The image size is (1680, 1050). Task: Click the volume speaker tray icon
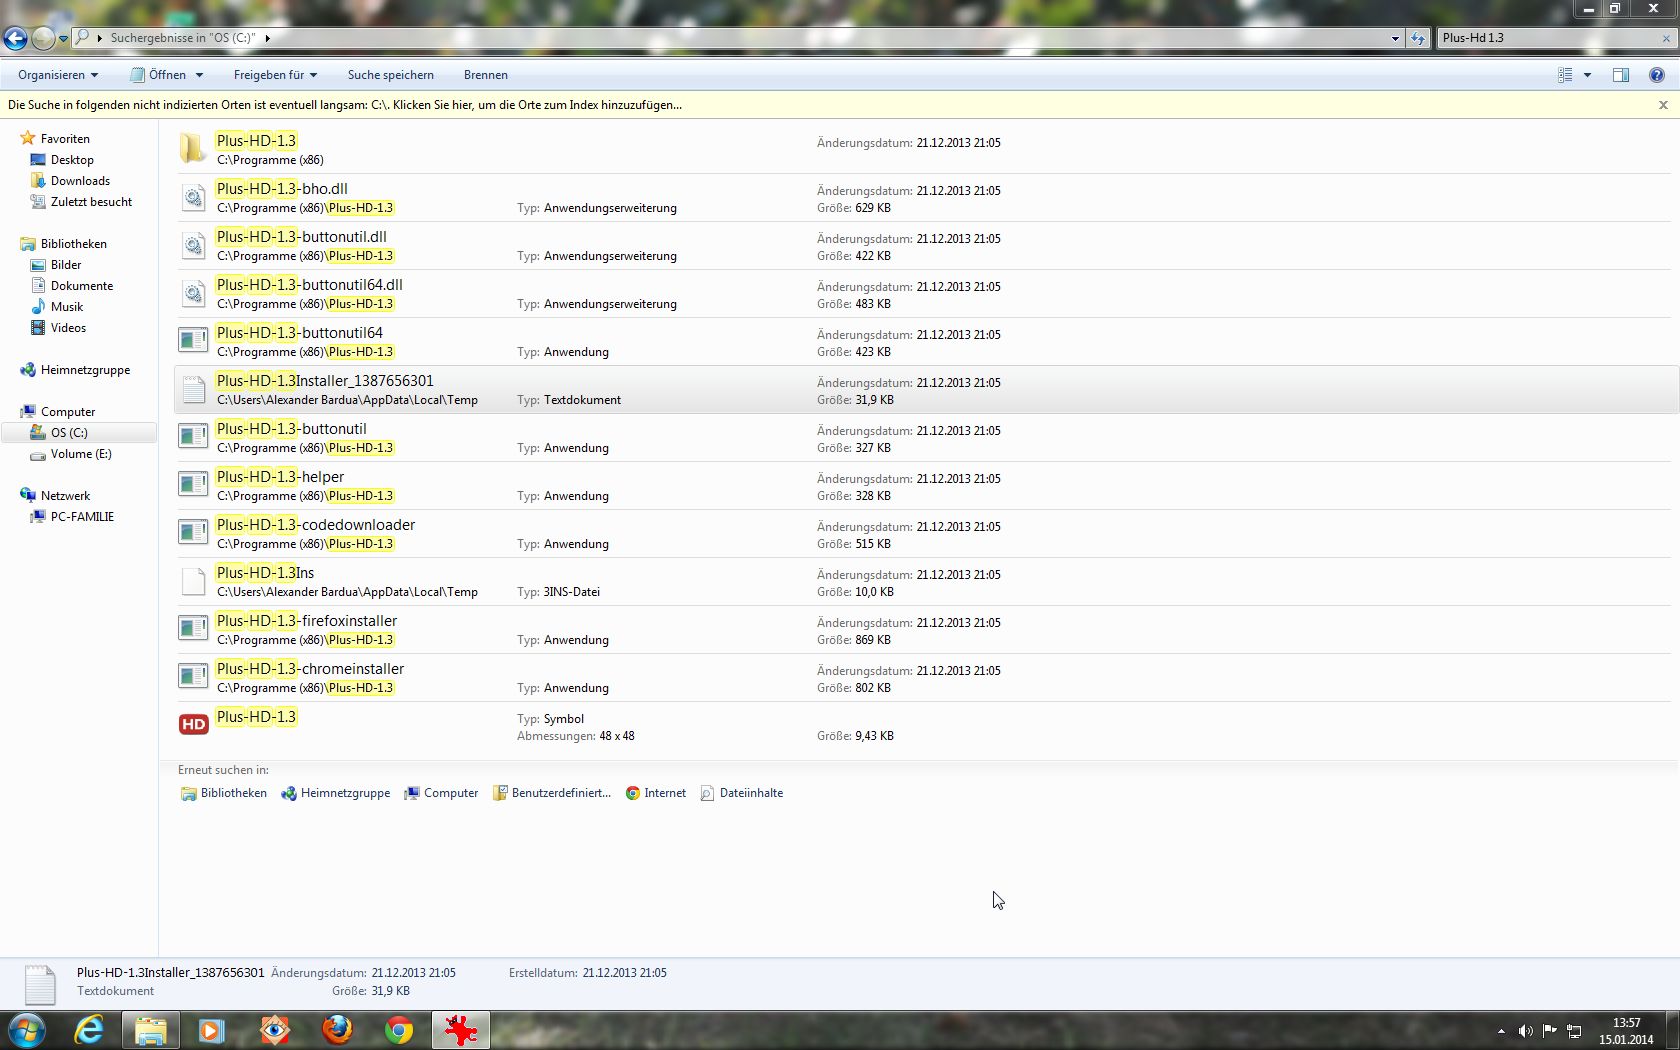coord(1525,1031)
